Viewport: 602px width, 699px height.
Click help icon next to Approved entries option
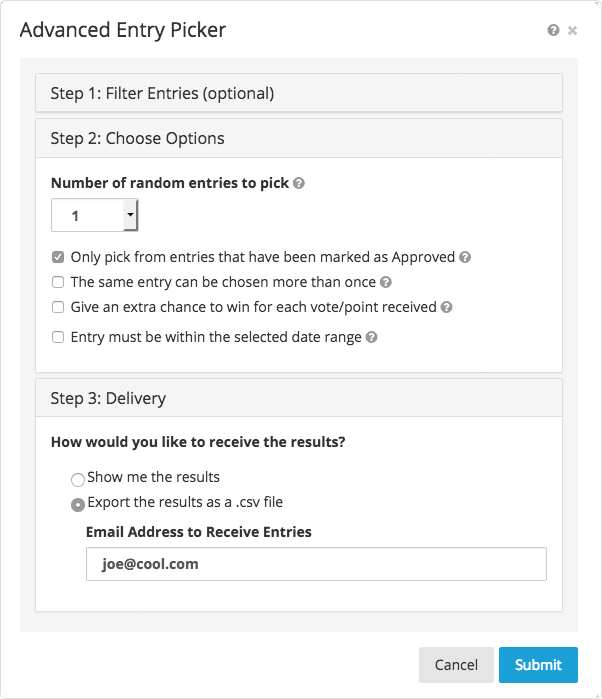pos(465,257)
